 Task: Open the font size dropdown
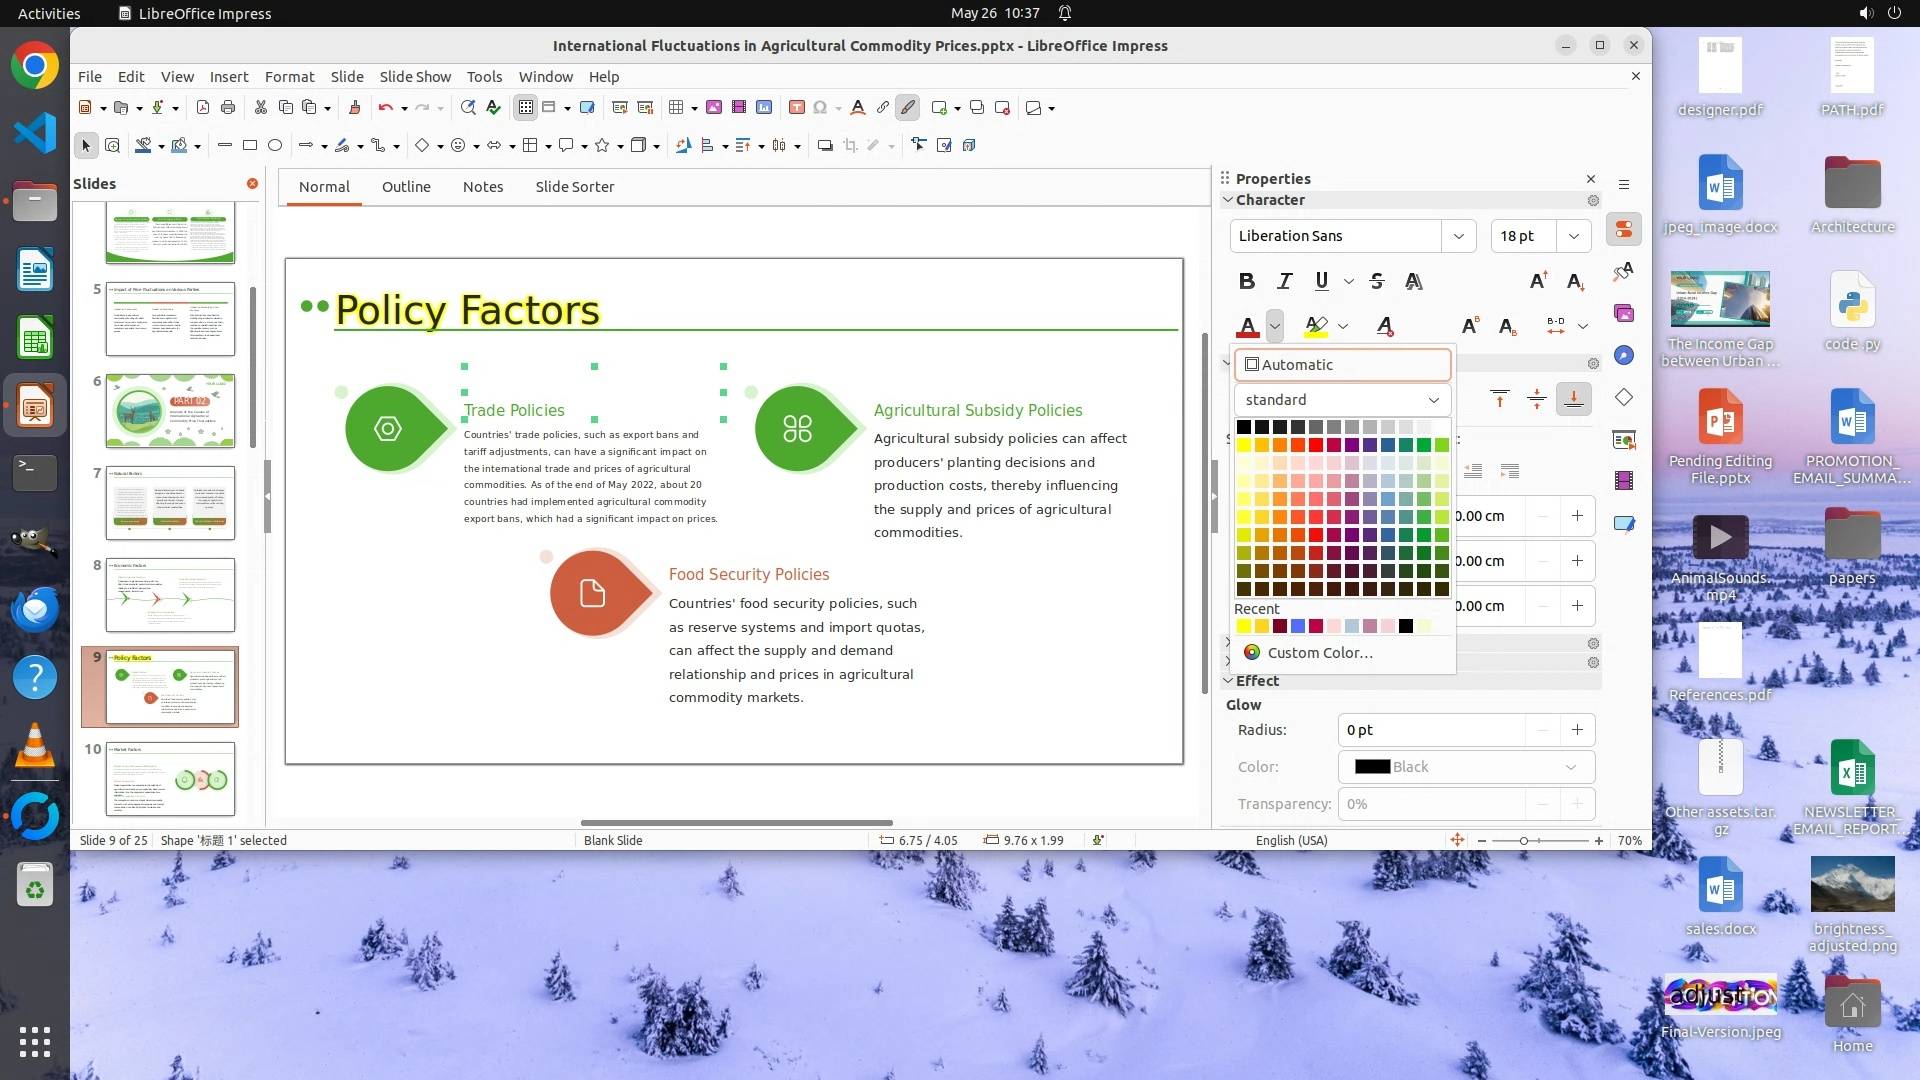pyautogui.click(x=1574, y=236)
